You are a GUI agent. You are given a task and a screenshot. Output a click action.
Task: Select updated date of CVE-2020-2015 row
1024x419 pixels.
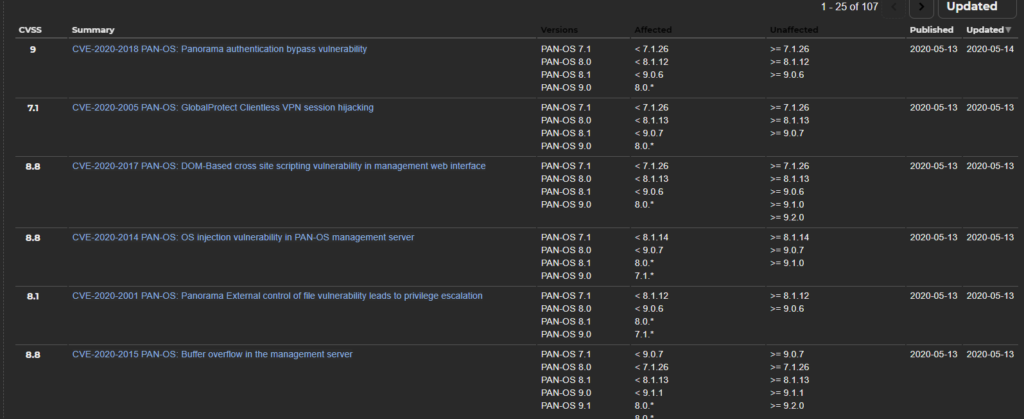coord(990,354)
